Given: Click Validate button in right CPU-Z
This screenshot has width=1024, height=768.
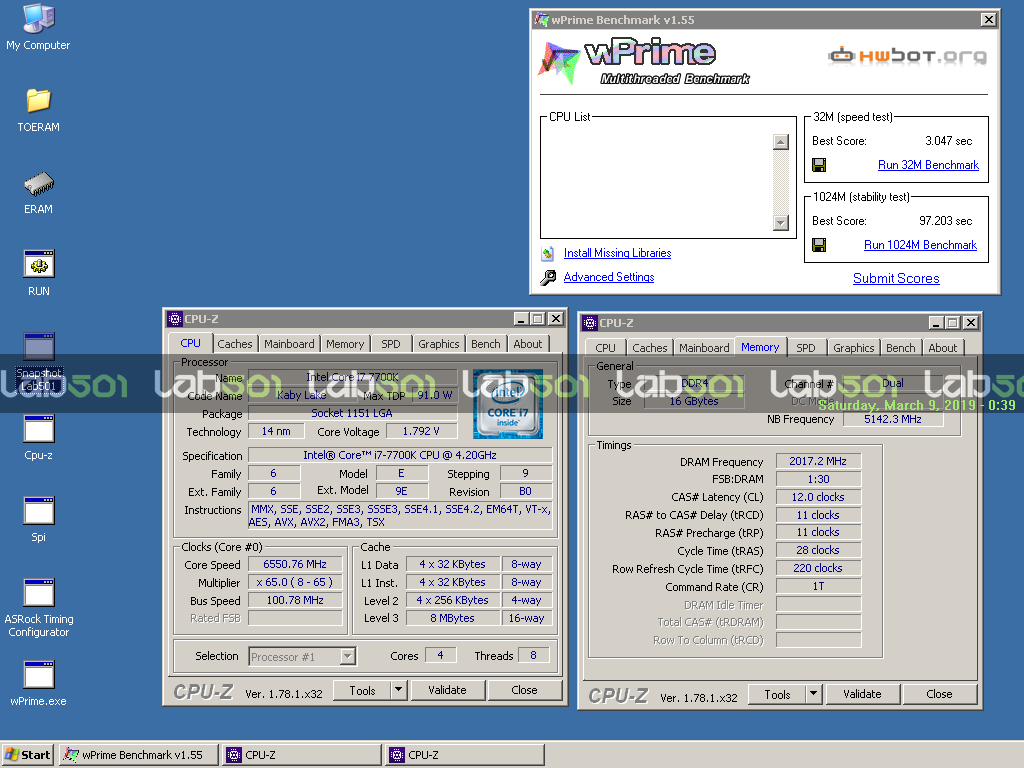Looking at the screenshot, I should coord(862,694).
